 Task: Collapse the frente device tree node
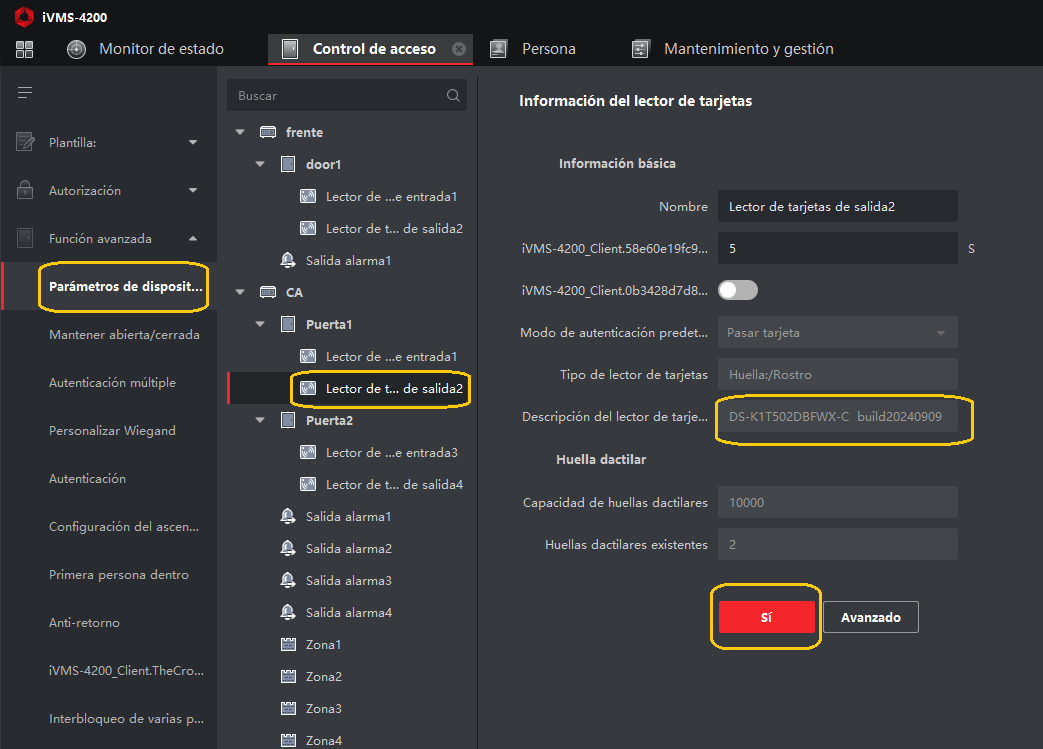coord(239,132)
